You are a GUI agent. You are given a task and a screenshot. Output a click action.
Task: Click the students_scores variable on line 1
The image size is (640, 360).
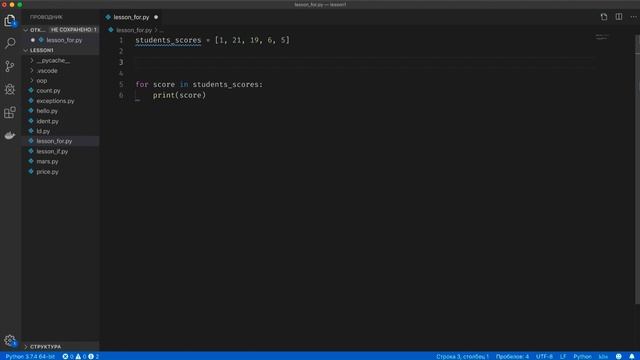(x=168, y=40)
